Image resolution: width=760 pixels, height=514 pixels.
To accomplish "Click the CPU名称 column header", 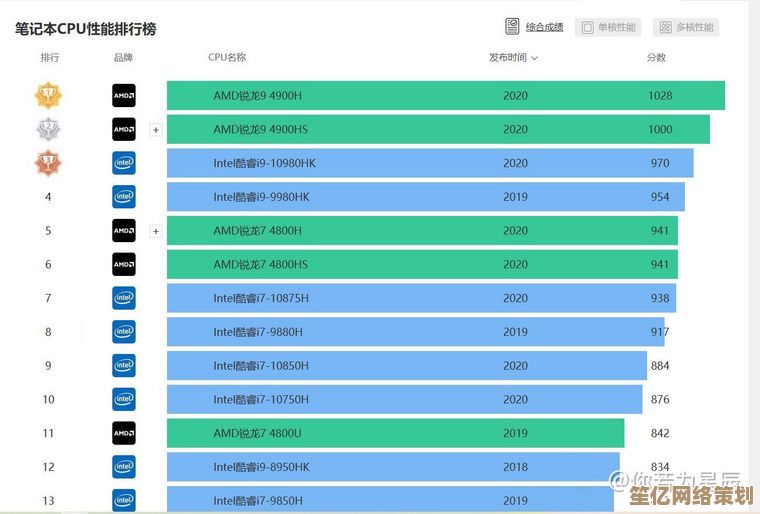I will [x=227, y=57].
